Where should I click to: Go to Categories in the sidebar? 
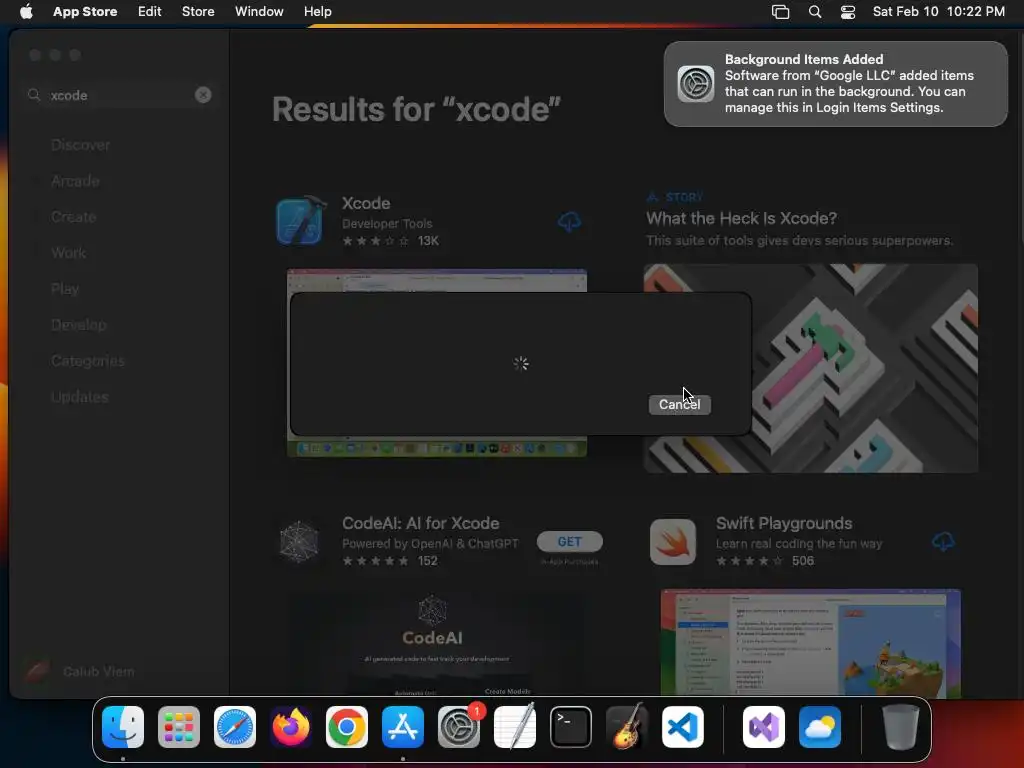coord(88,360)
